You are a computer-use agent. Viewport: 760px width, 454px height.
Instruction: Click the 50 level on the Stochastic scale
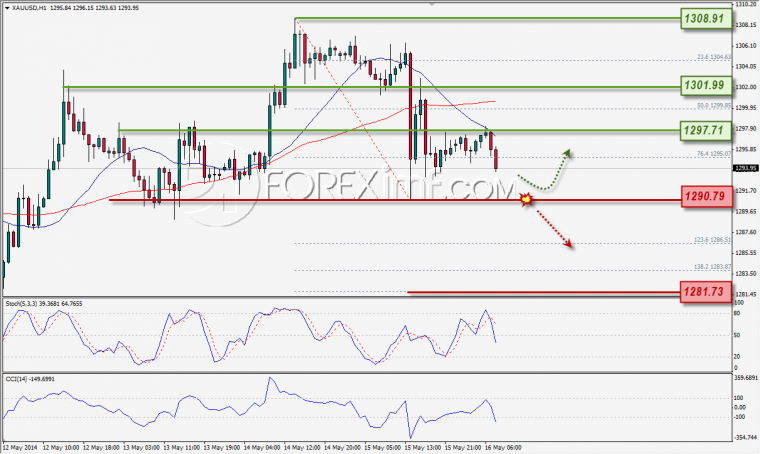[x=737, y=335]
